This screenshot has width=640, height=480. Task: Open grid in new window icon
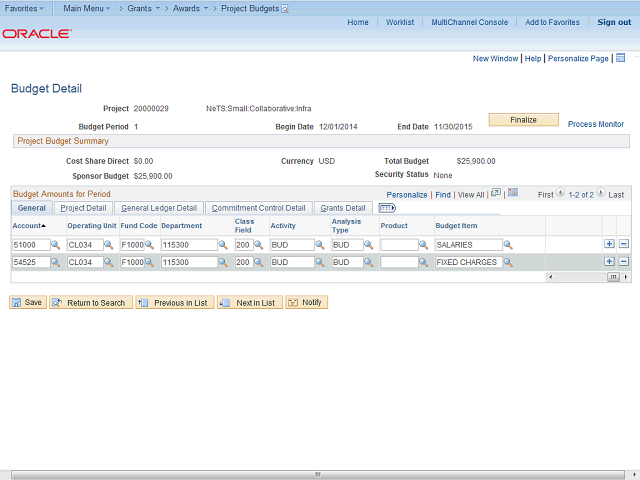(496, 193)
